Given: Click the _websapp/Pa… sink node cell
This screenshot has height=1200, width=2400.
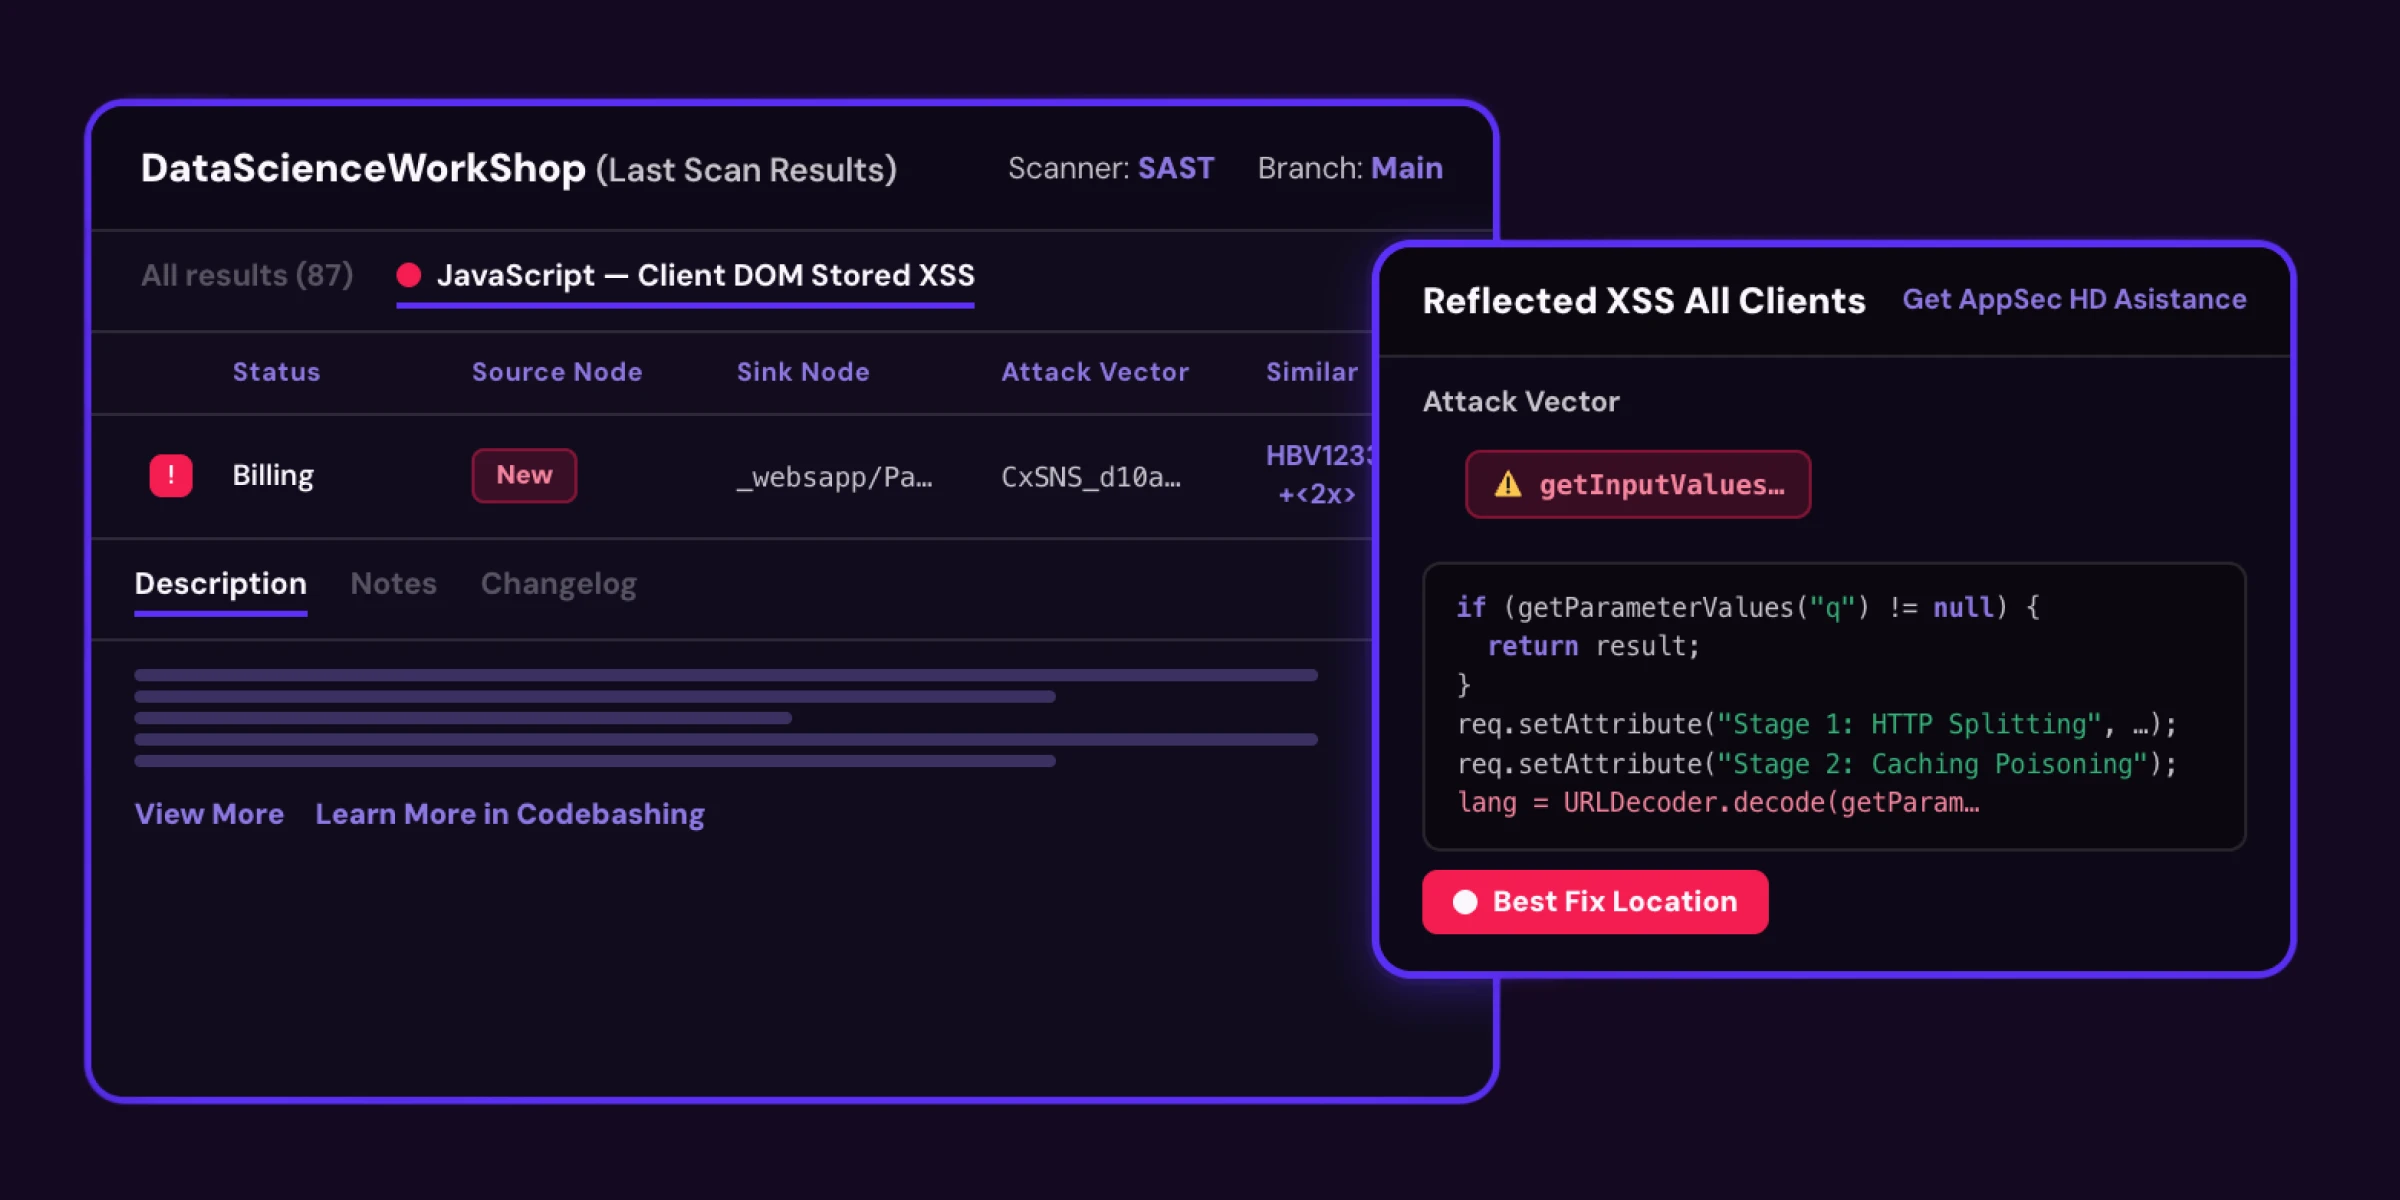Looking at the screenshot, I should click(835, 477).
